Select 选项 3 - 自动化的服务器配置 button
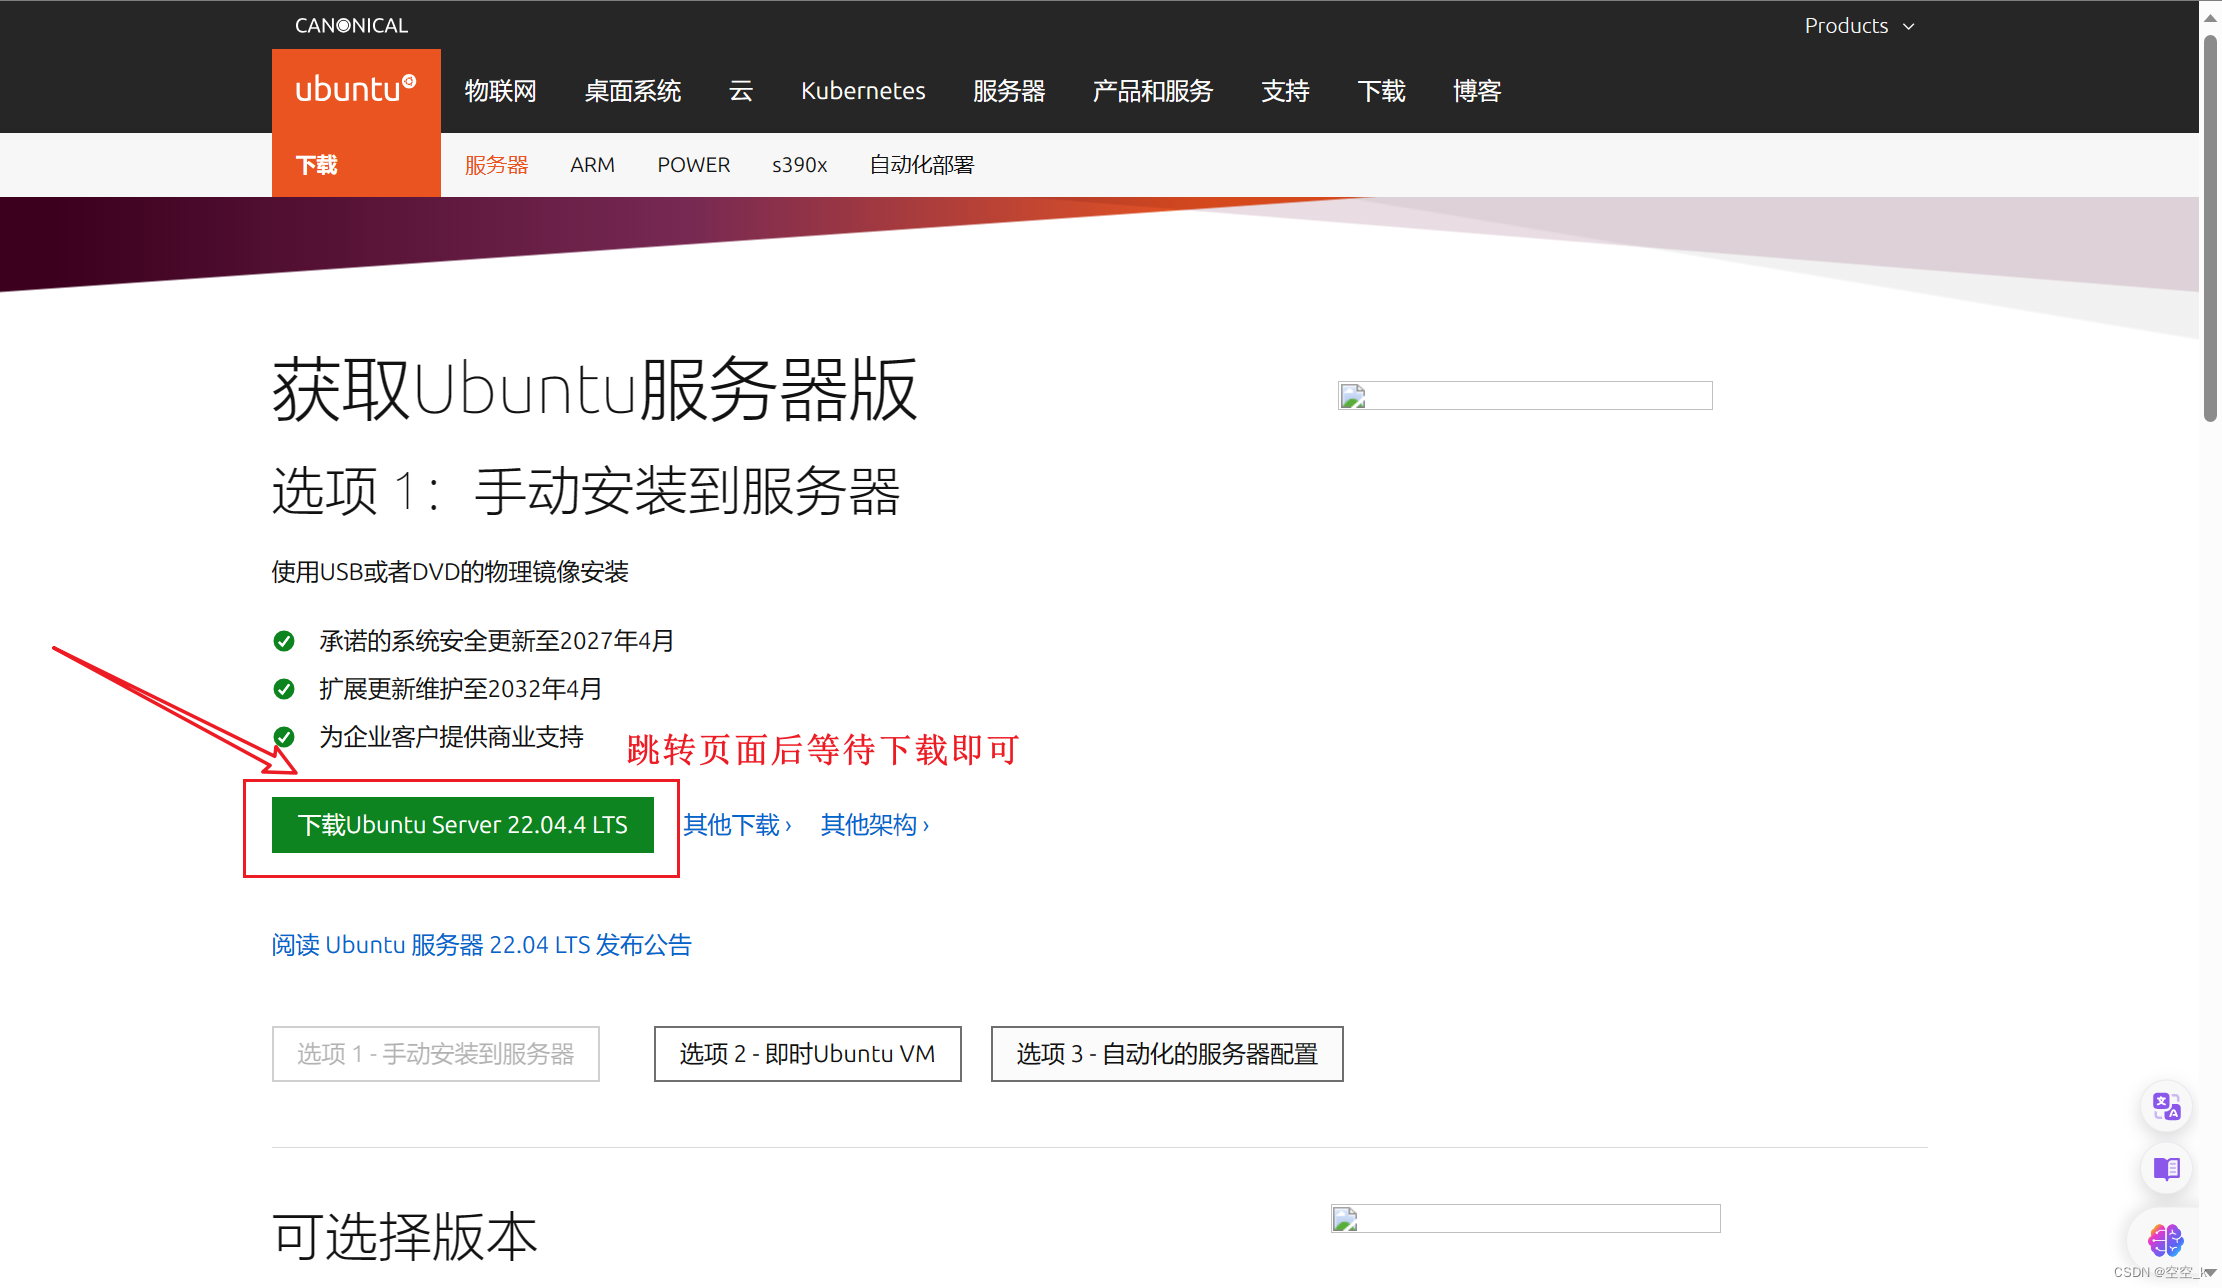This screenshot has width=2222, height=1288. pos(1167,1054)
